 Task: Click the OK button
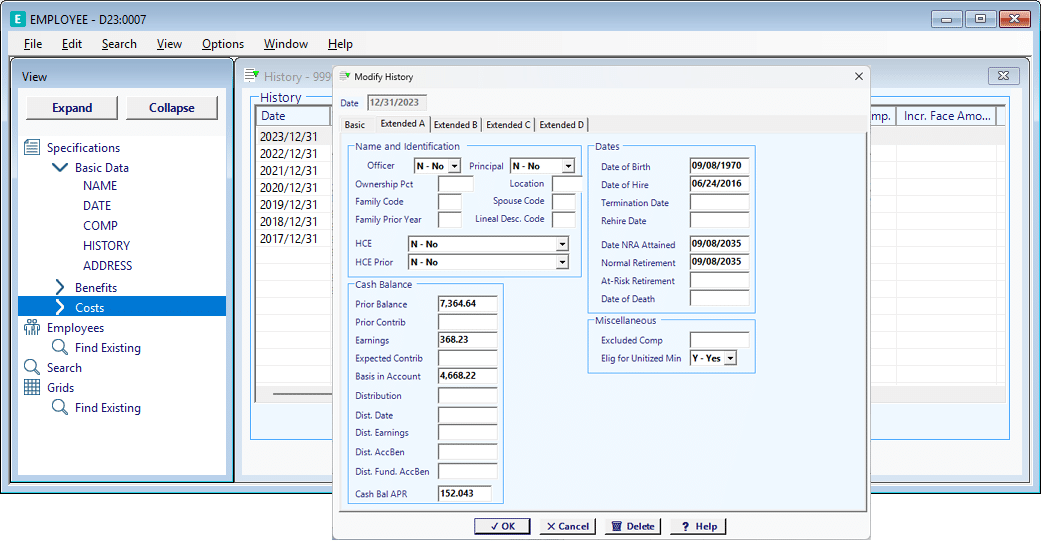[502, 526]
